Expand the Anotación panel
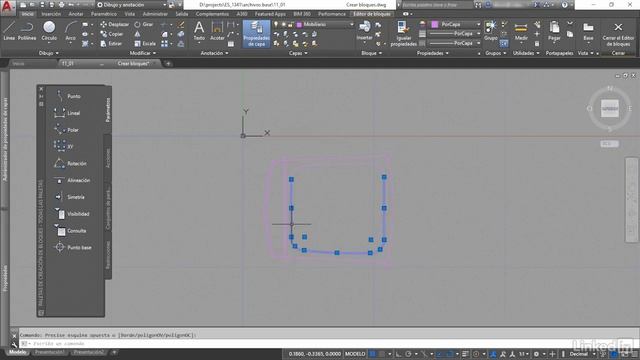This screenshot has width=640, height=360. tap(214, 53)
